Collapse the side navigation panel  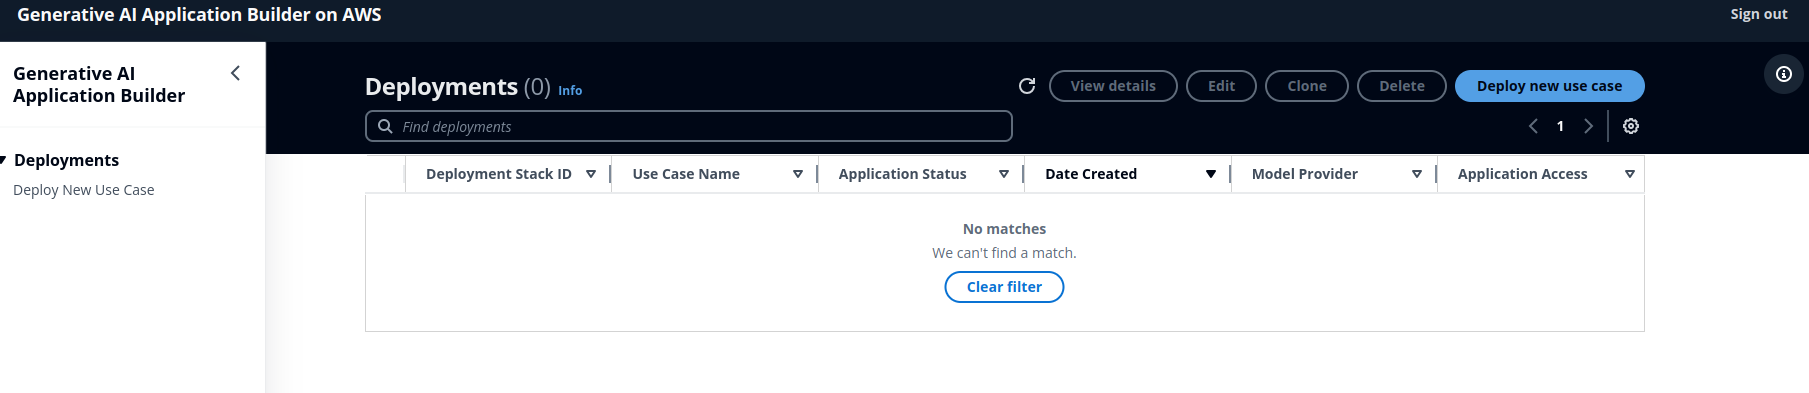click(x=235, y=73)
